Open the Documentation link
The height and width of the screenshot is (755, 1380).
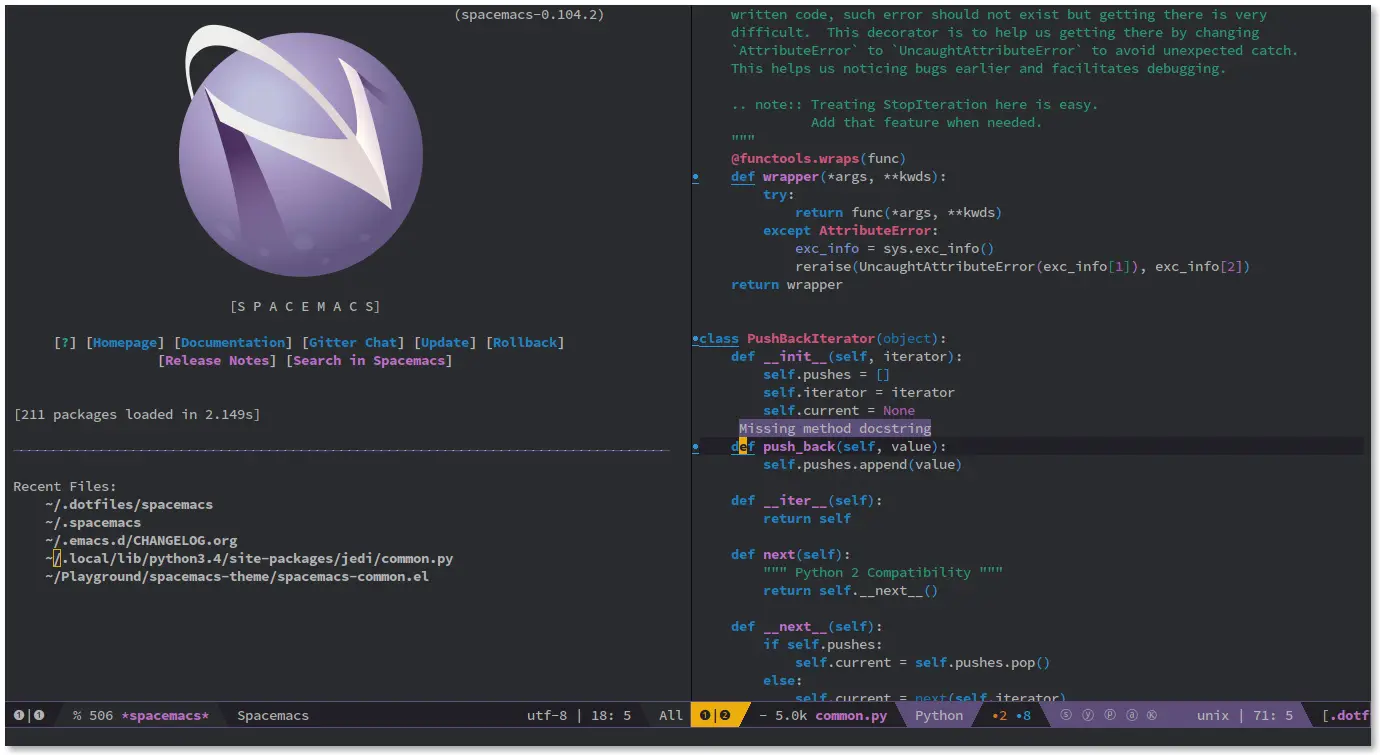pyautogui.click(x=234, y=342)
